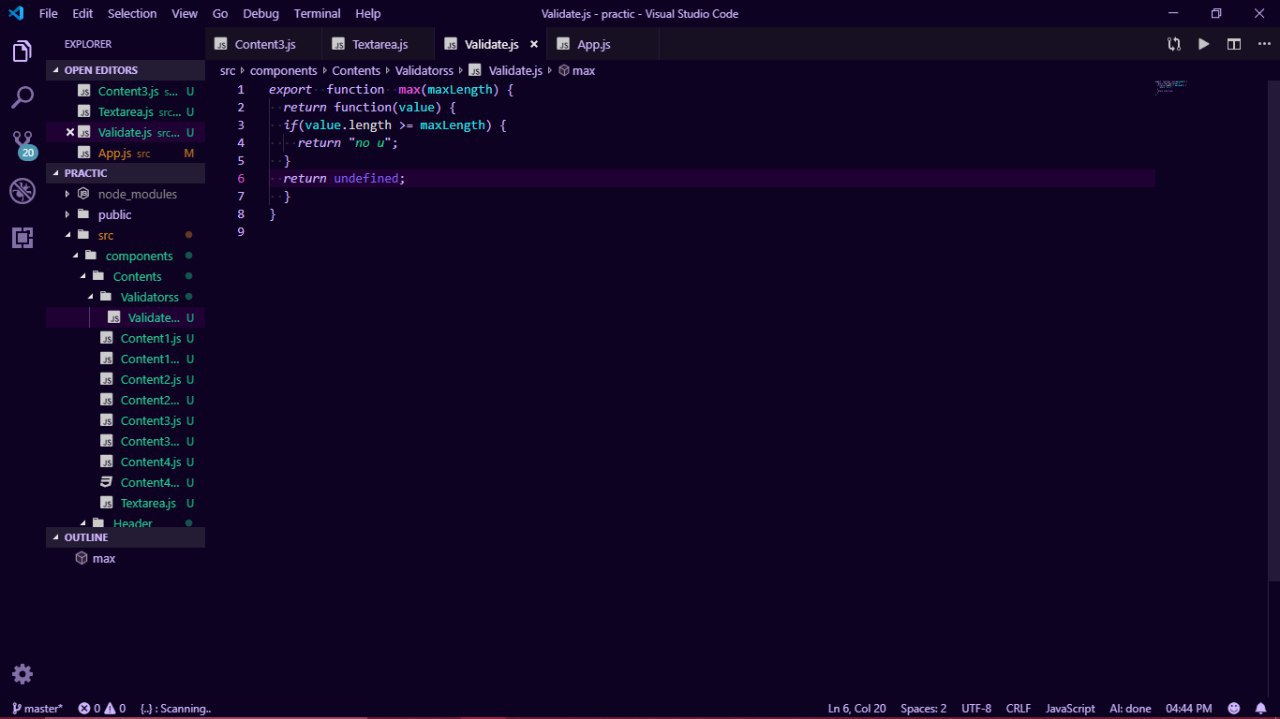Image resolution: width=1280 pixels, height=719 pixels.
Task: Switch to the Content3.js tab
Action: [264, 44]
